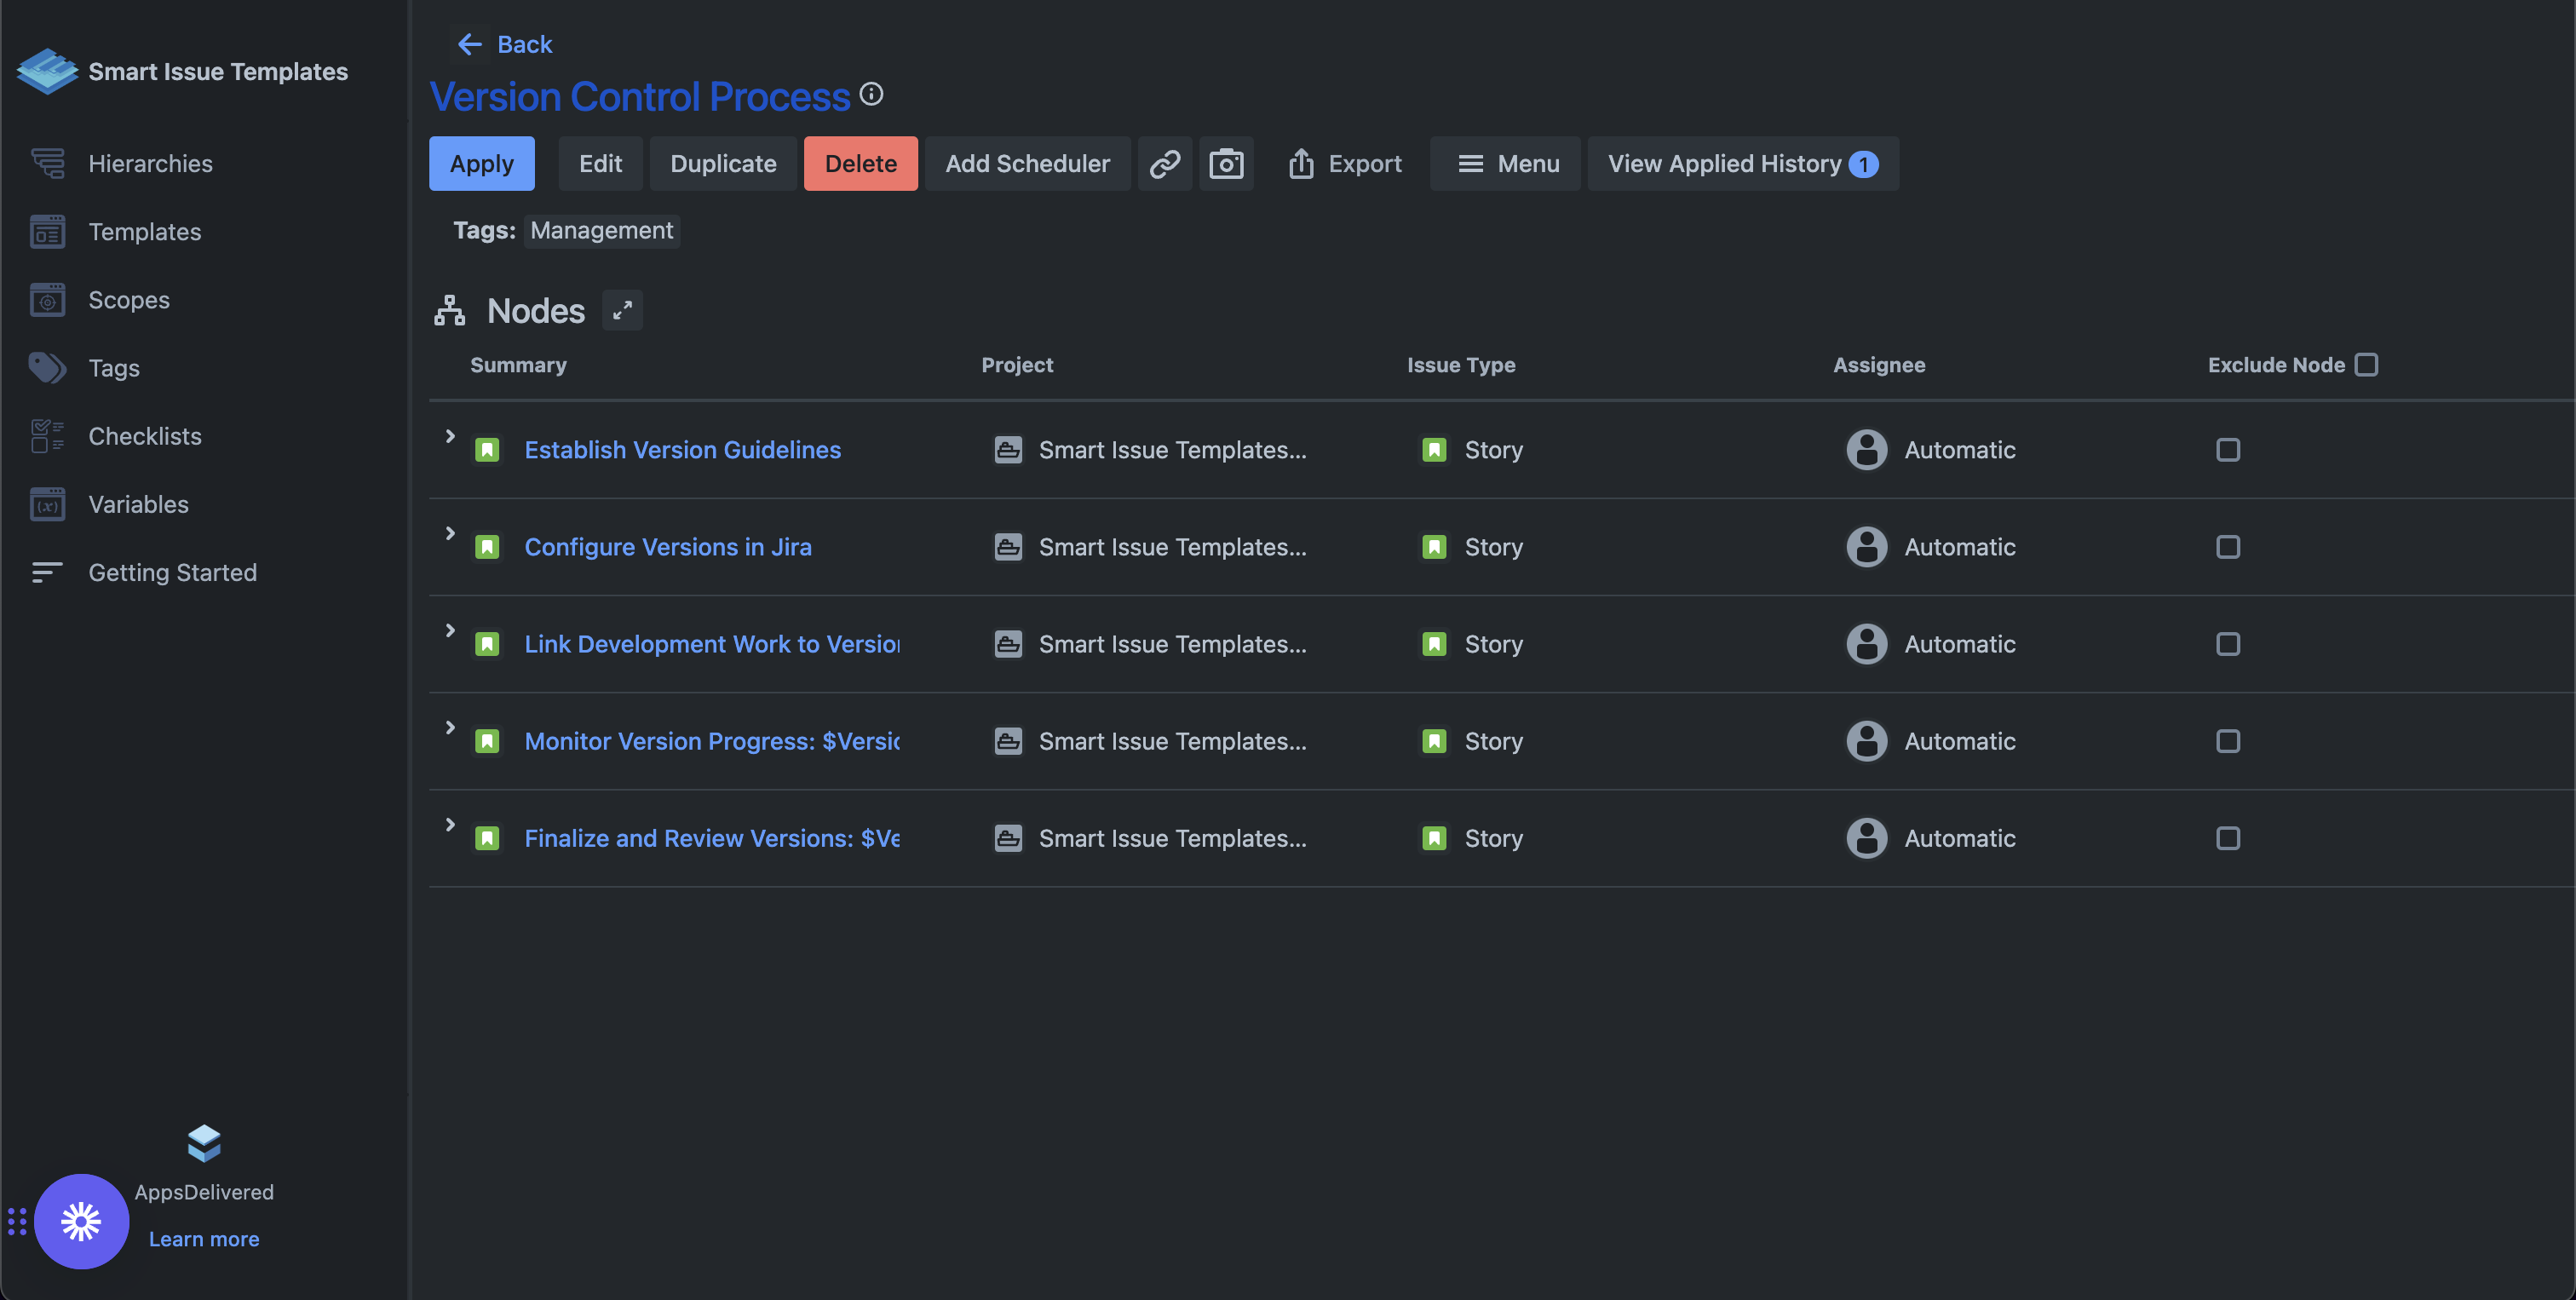Expand the Nodes panel to fullscreen

[x=622, y=310]
